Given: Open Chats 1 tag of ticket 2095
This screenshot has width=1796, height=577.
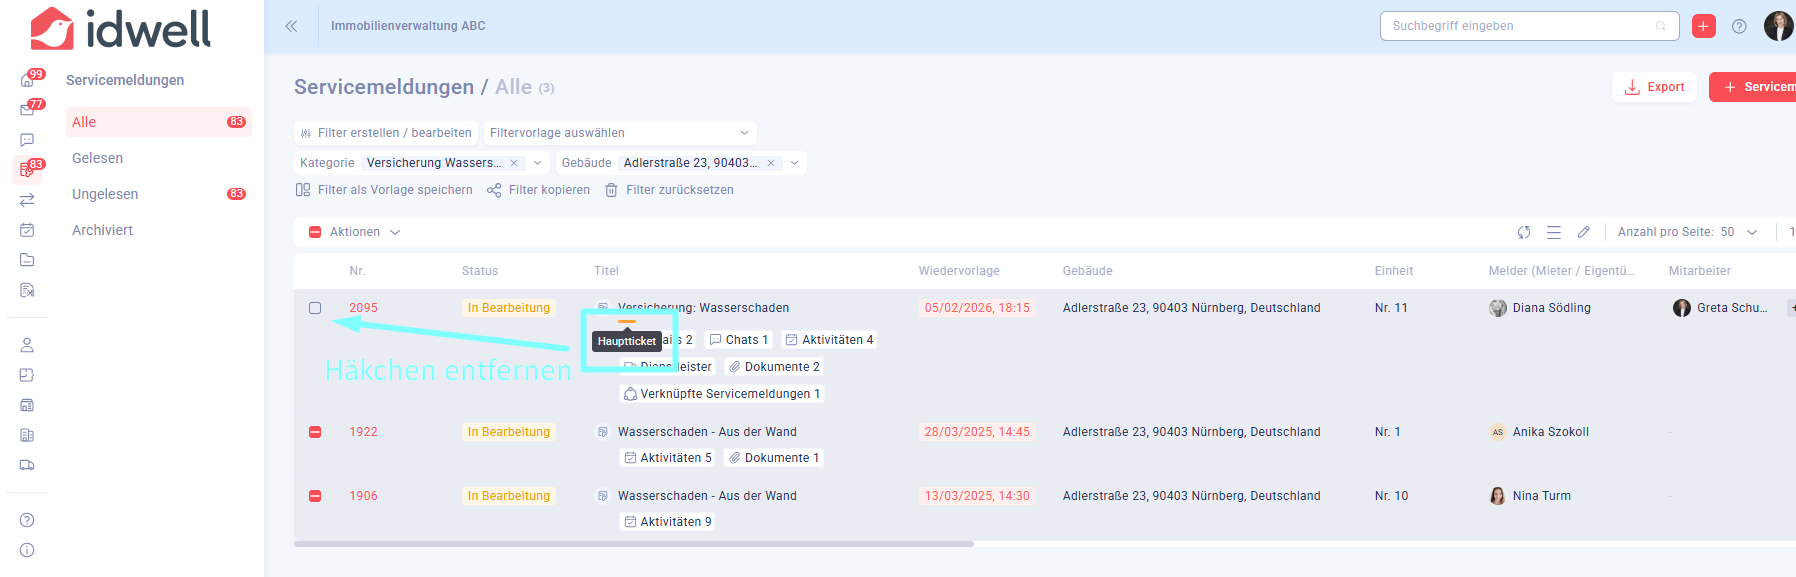Looking at the screenshot, I should tap(739, 340).
